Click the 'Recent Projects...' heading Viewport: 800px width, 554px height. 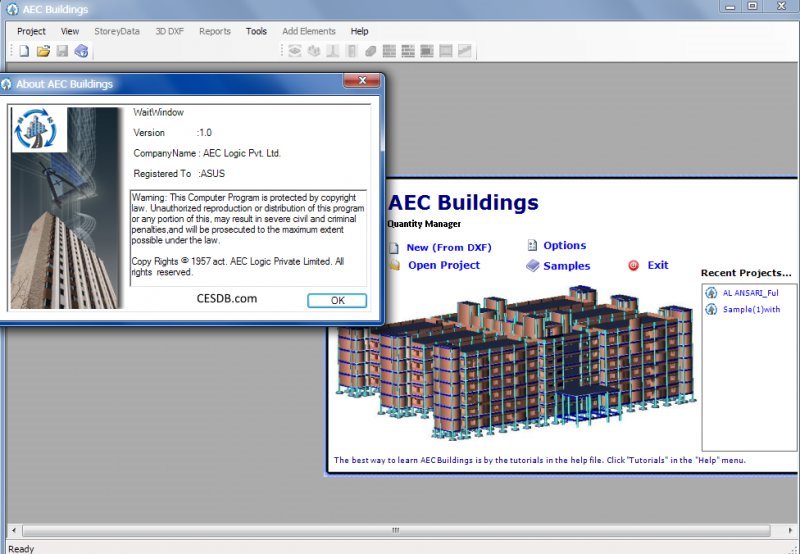click(746, 273)
